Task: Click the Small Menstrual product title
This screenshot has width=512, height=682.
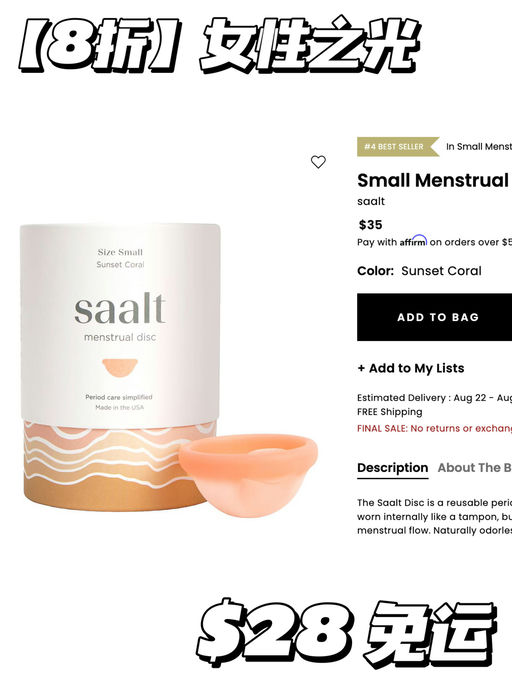Action: tap(433, 180)
